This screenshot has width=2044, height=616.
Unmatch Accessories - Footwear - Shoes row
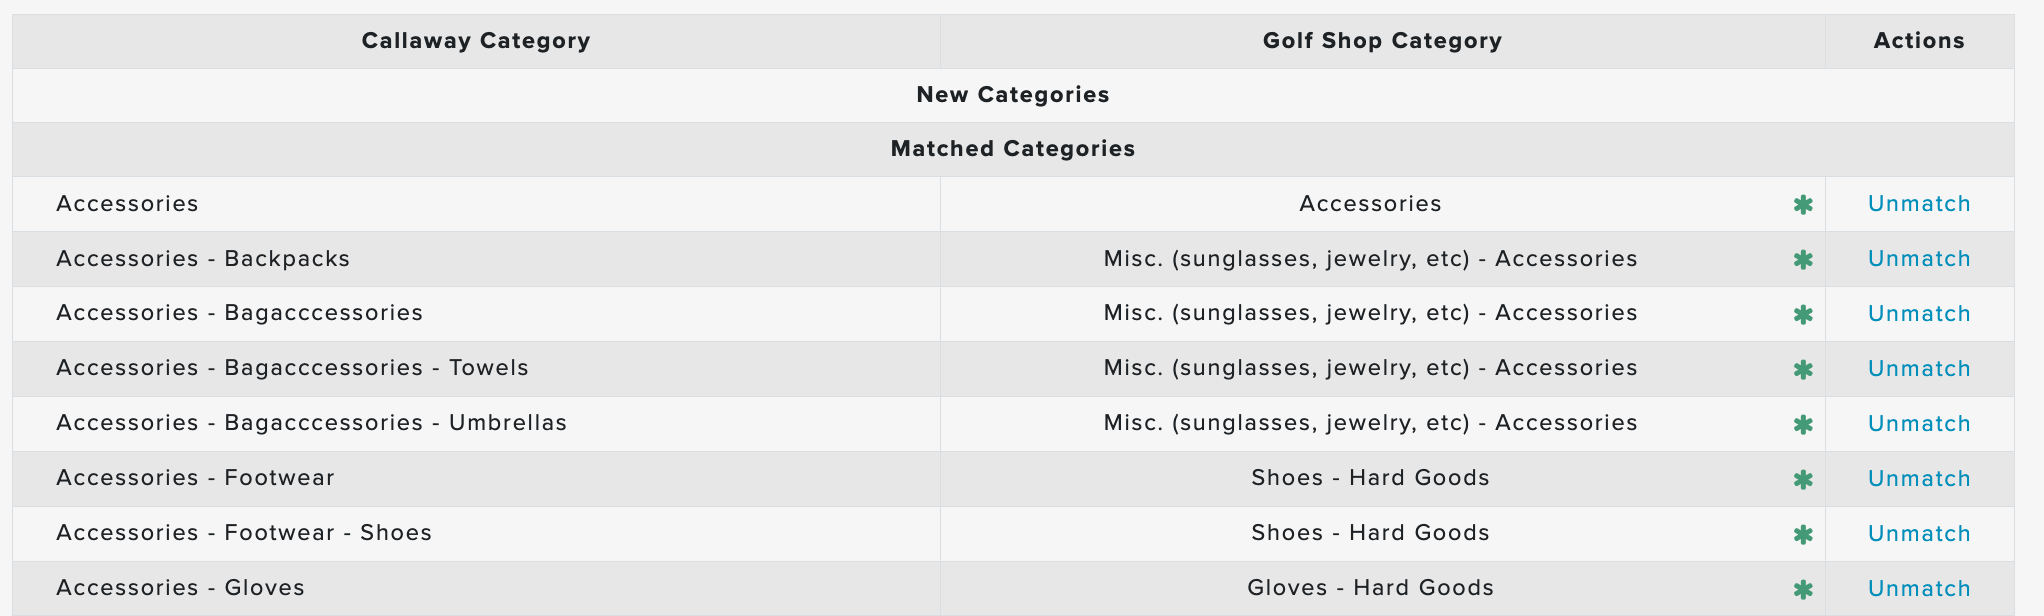point(1919,534)
